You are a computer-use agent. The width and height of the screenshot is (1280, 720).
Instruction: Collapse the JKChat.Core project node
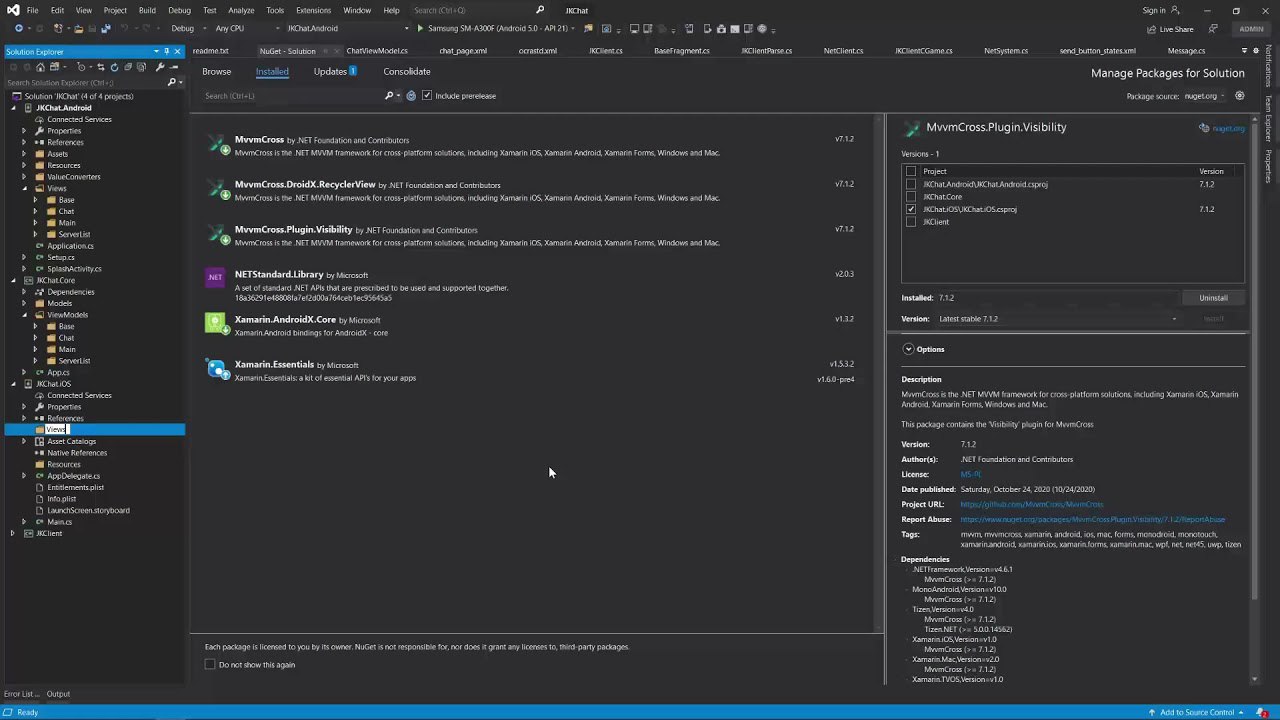tap(12, 281)
